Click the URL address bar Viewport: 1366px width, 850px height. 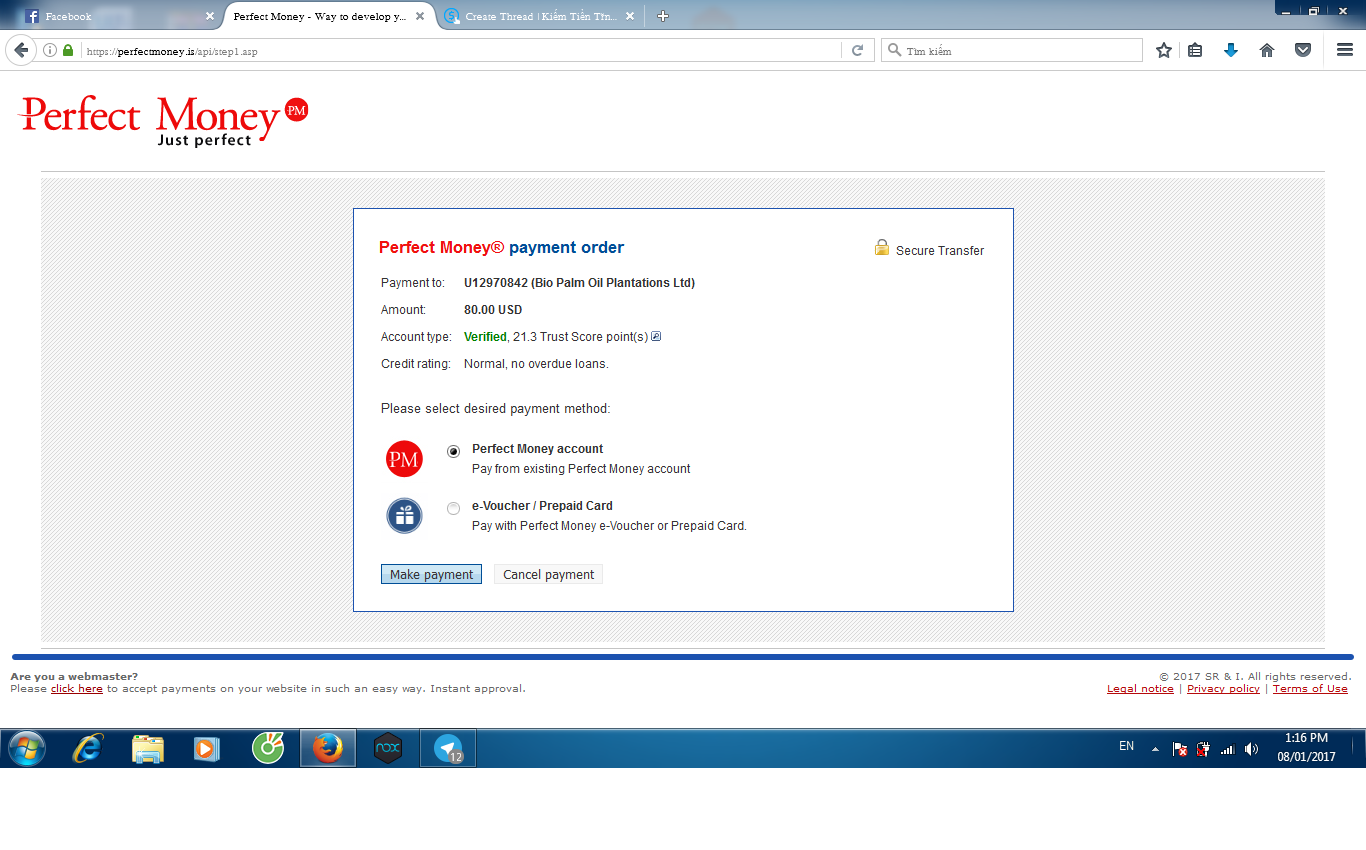pyautogui.click(x=460, y=50)
